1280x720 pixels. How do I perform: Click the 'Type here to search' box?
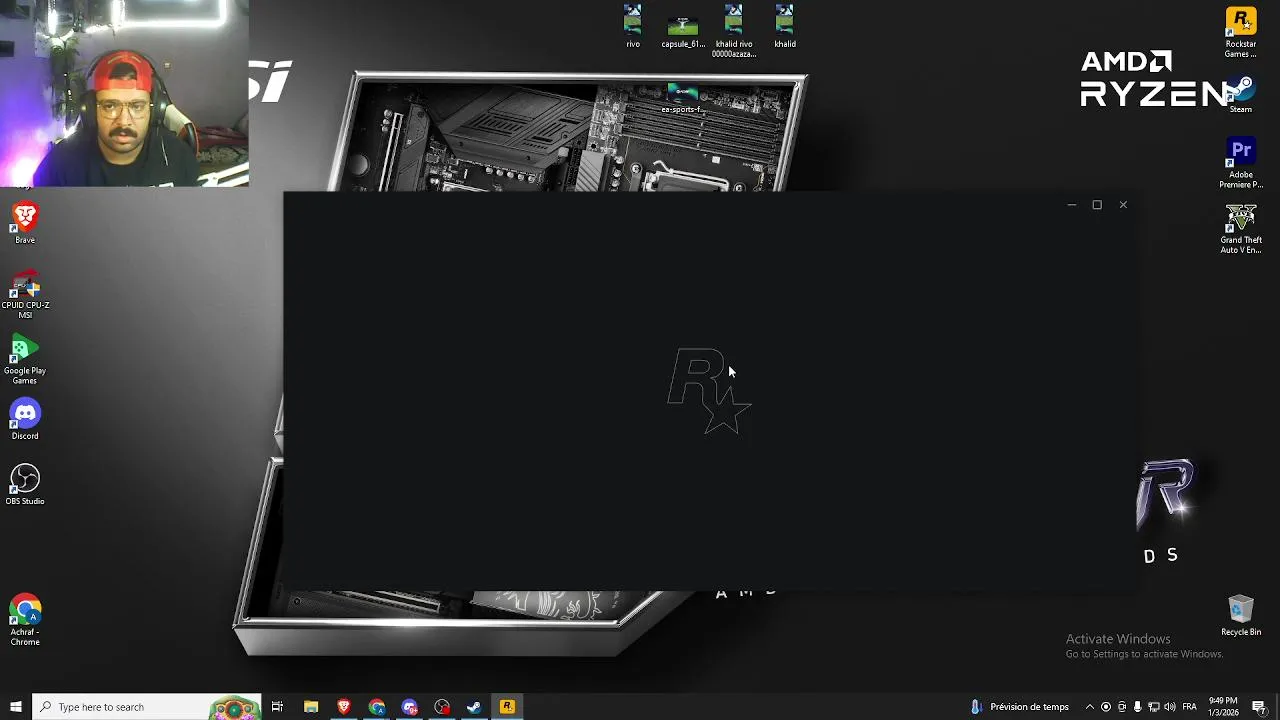(147, 707)
